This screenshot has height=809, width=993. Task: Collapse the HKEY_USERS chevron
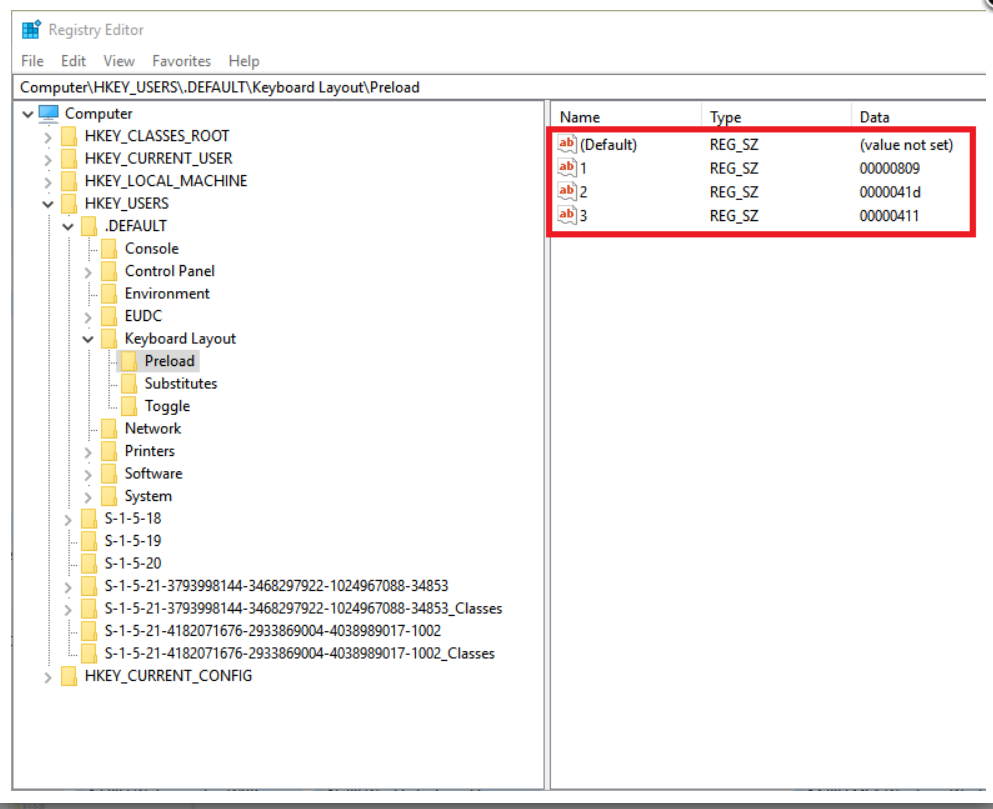point(48,204)
